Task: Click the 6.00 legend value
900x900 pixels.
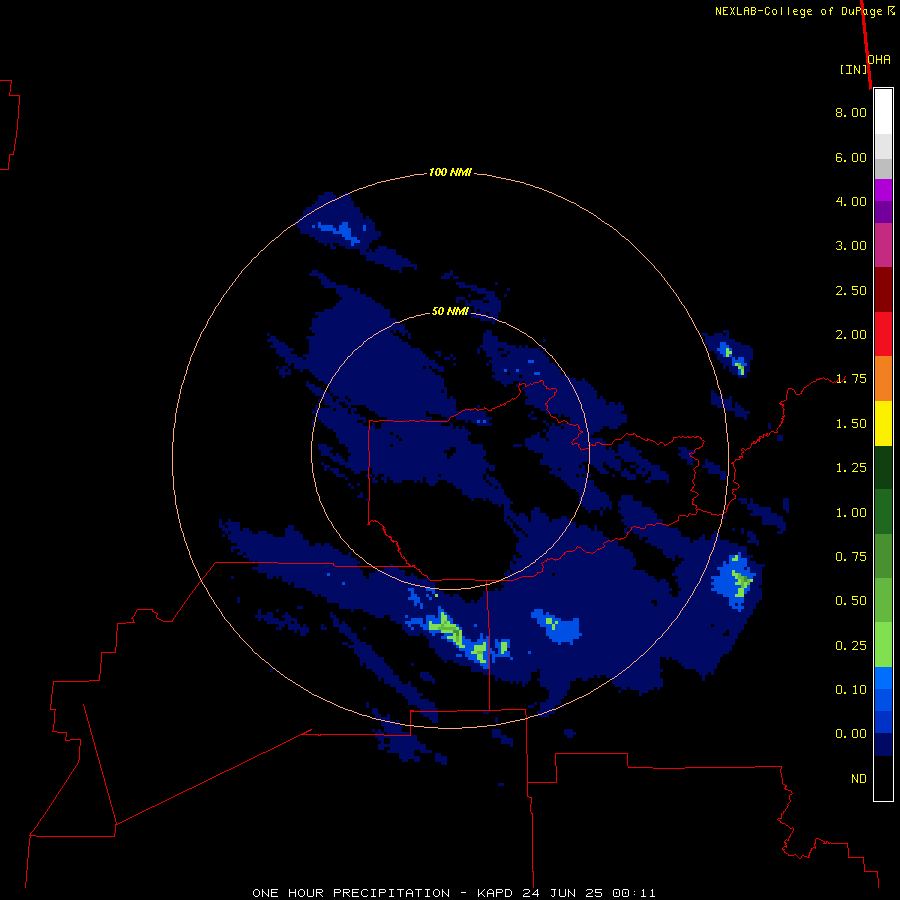Action: (851, 157)
